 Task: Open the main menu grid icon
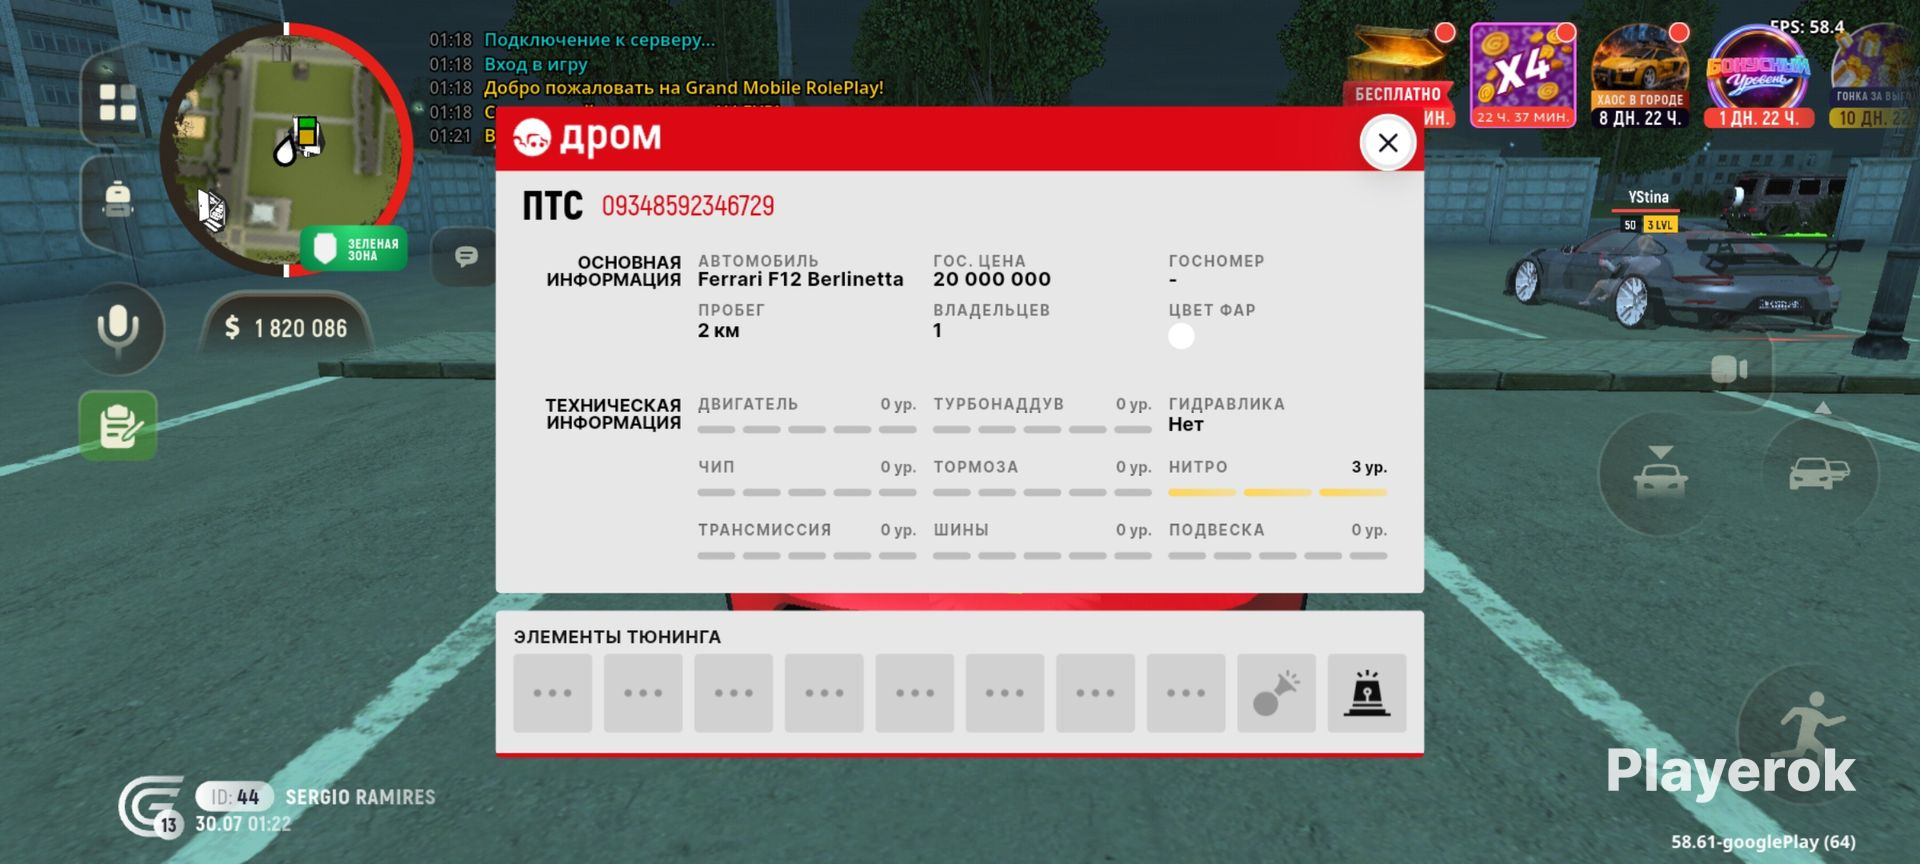pyautogui.click(x=118, y=102)
